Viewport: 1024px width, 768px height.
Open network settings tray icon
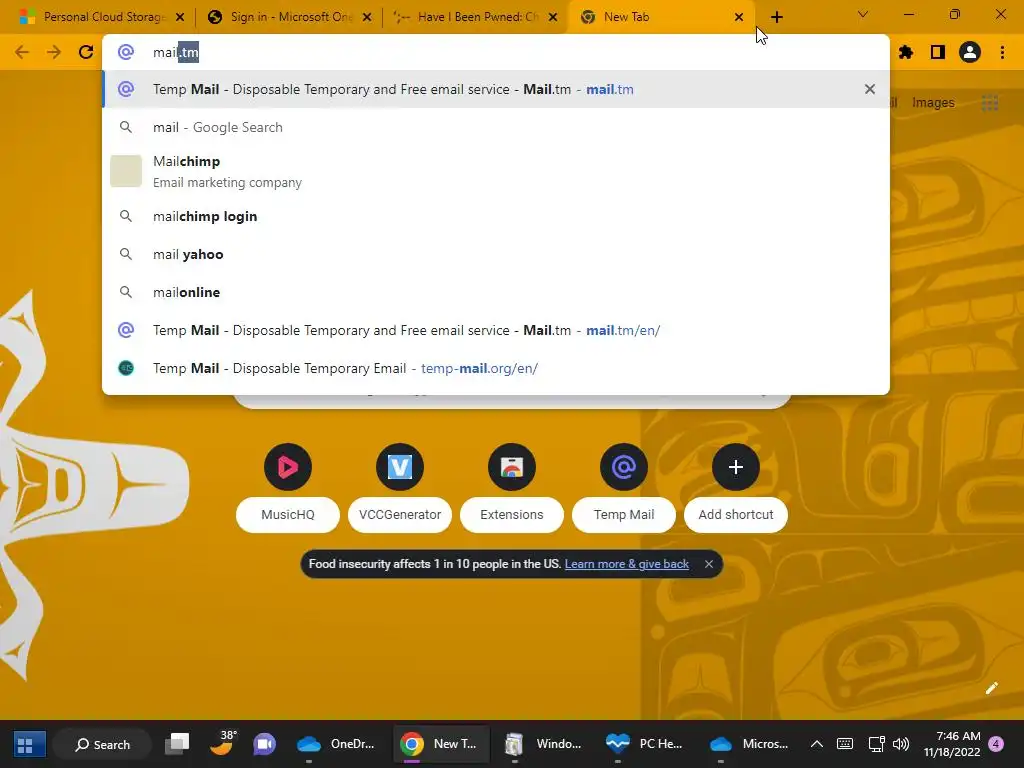(x=876, y=744)
